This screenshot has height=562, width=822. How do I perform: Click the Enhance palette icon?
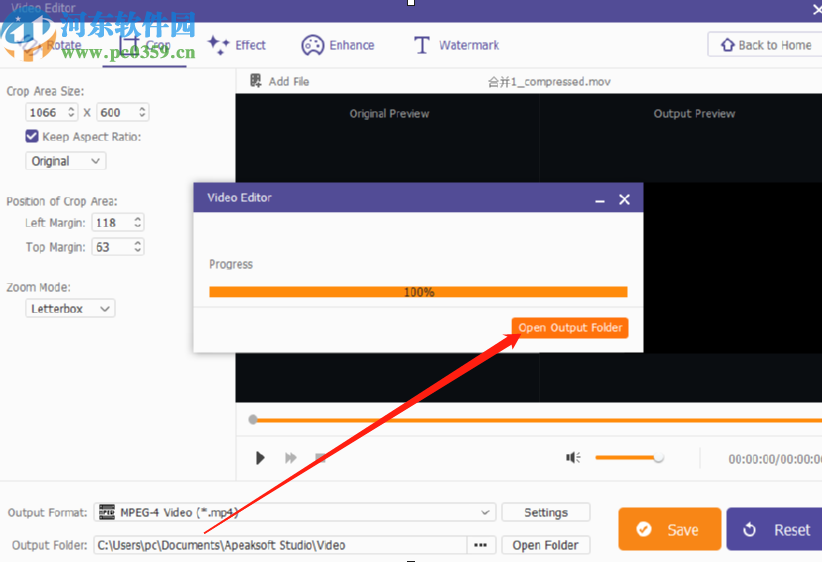pos(312,45)
